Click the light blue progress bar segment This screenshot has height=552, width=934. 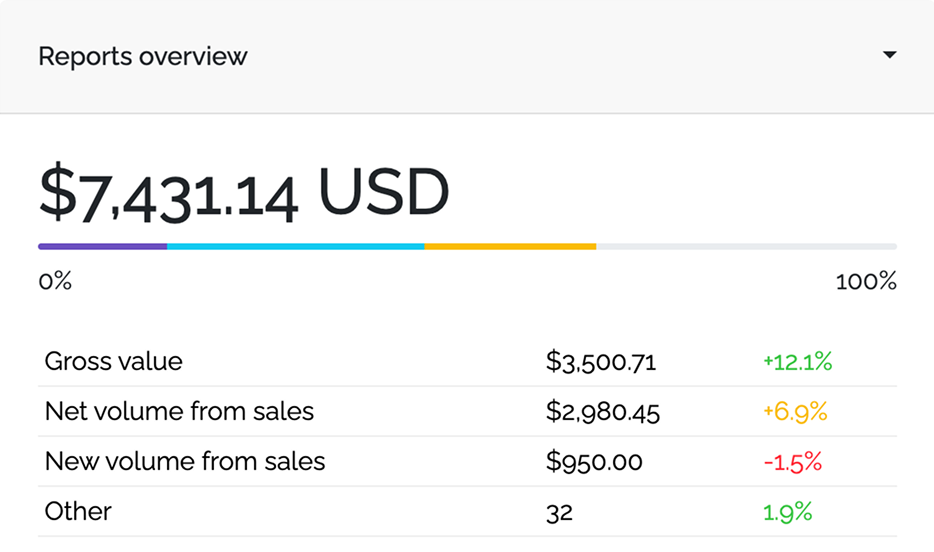(295, 246)
